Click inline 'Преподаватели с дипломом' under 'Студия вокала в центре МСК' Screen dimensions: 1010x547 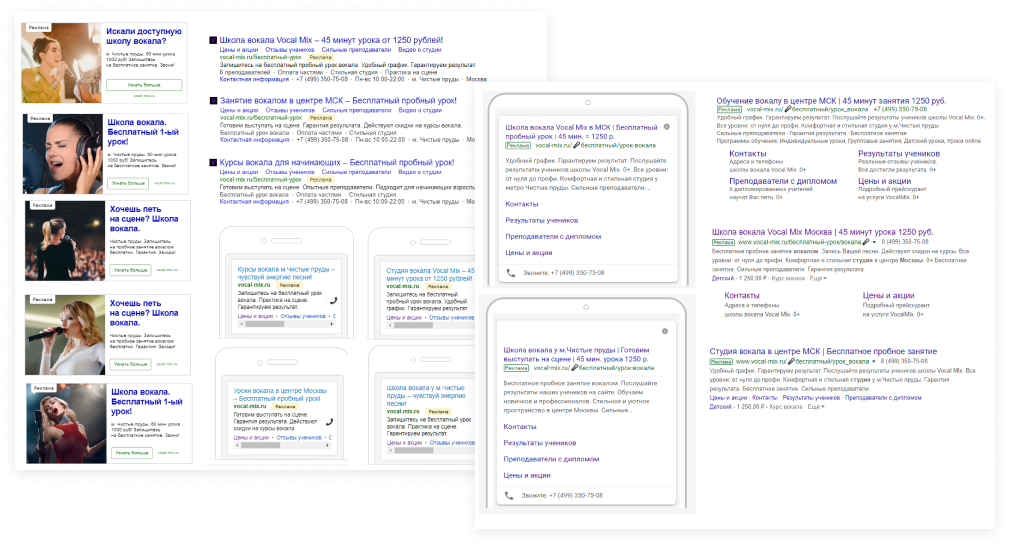(882, 398)
